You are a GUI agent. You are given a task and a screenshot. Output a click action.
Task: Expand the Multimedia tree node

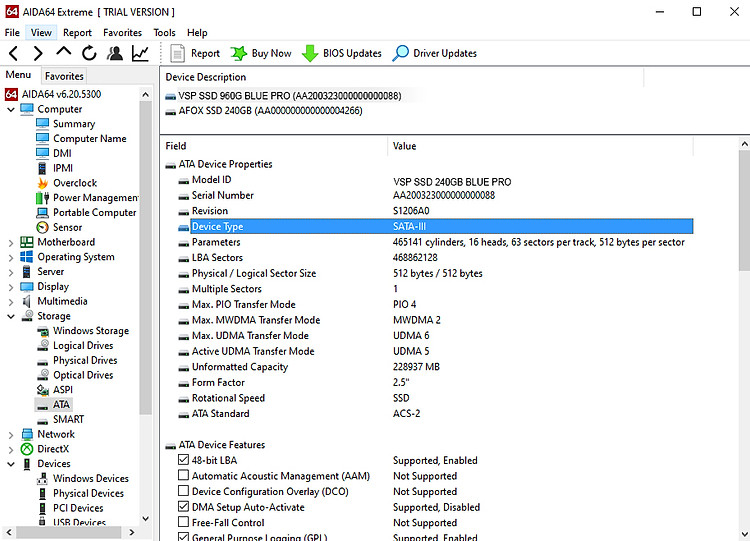pos(11,302)
